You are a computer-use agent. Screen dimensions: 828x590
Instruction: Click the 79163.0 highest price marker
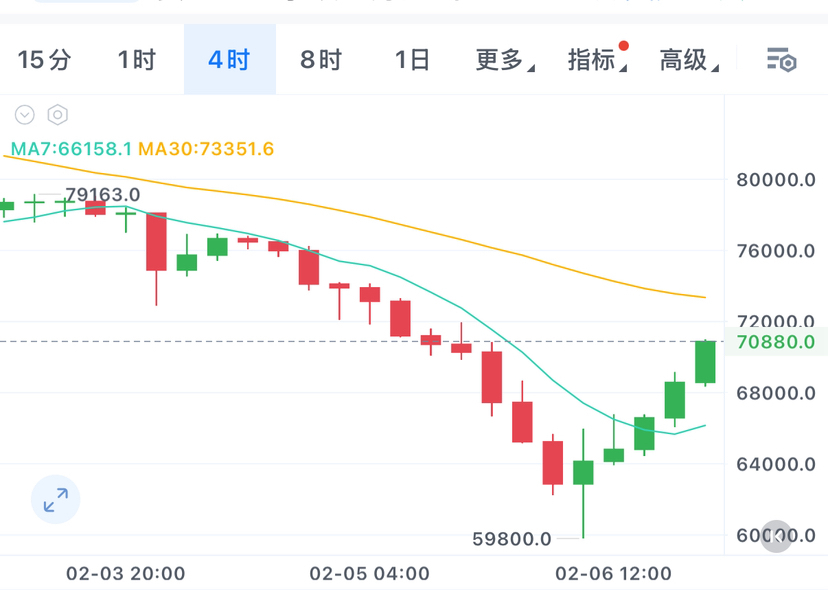[102, 194]
